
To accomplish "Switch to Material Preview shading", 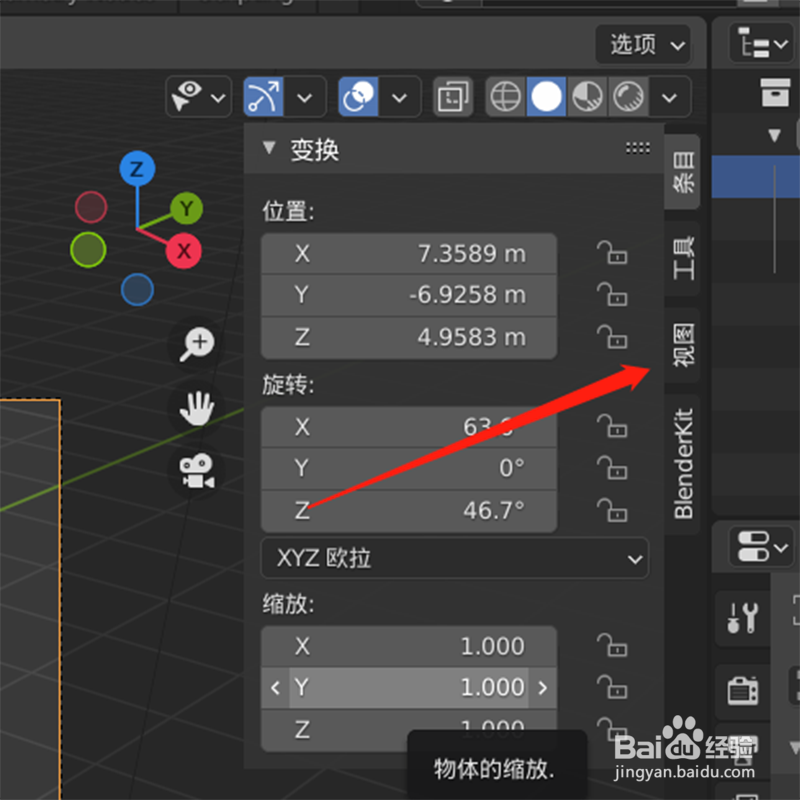I will point(586,96).
